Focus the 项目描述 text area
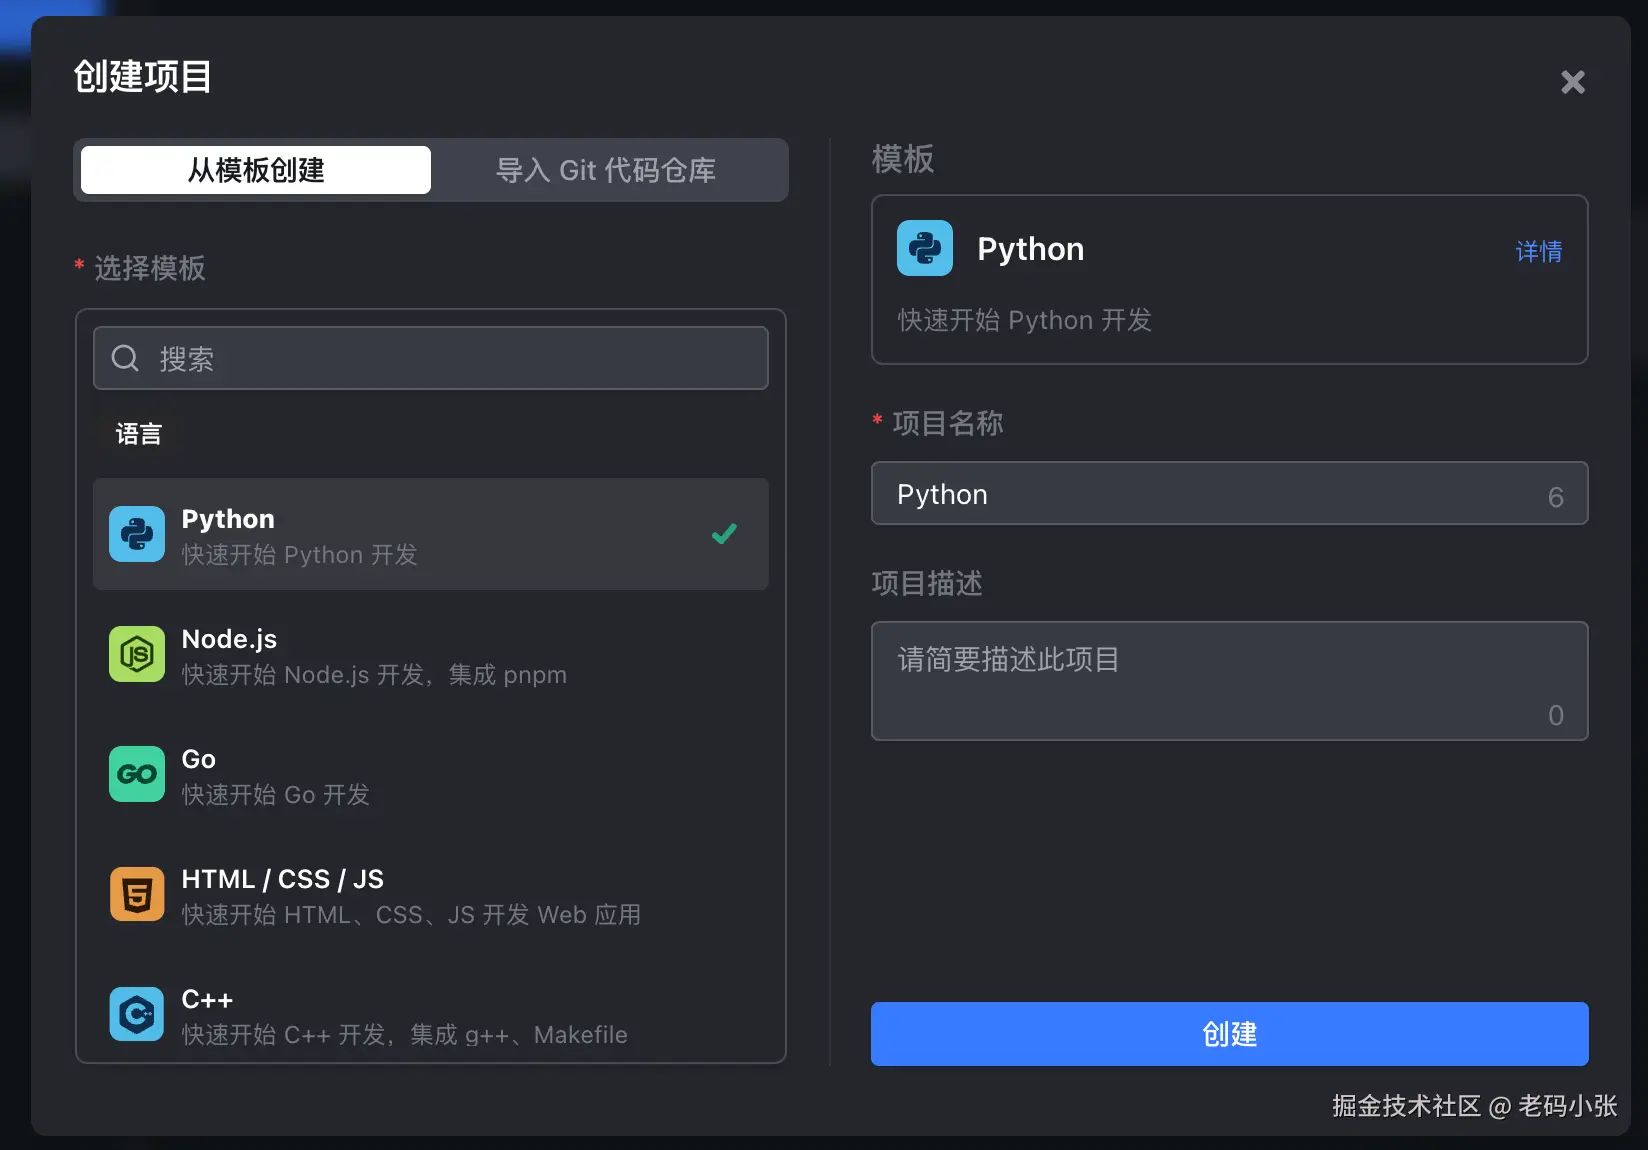 (1230, 681)
